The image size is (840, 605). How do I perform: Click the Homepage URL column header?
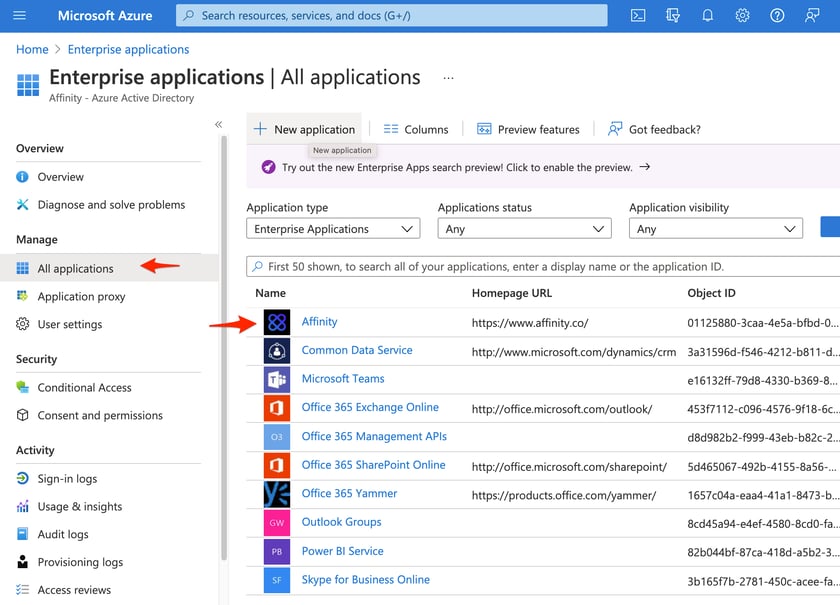(512, 293)
